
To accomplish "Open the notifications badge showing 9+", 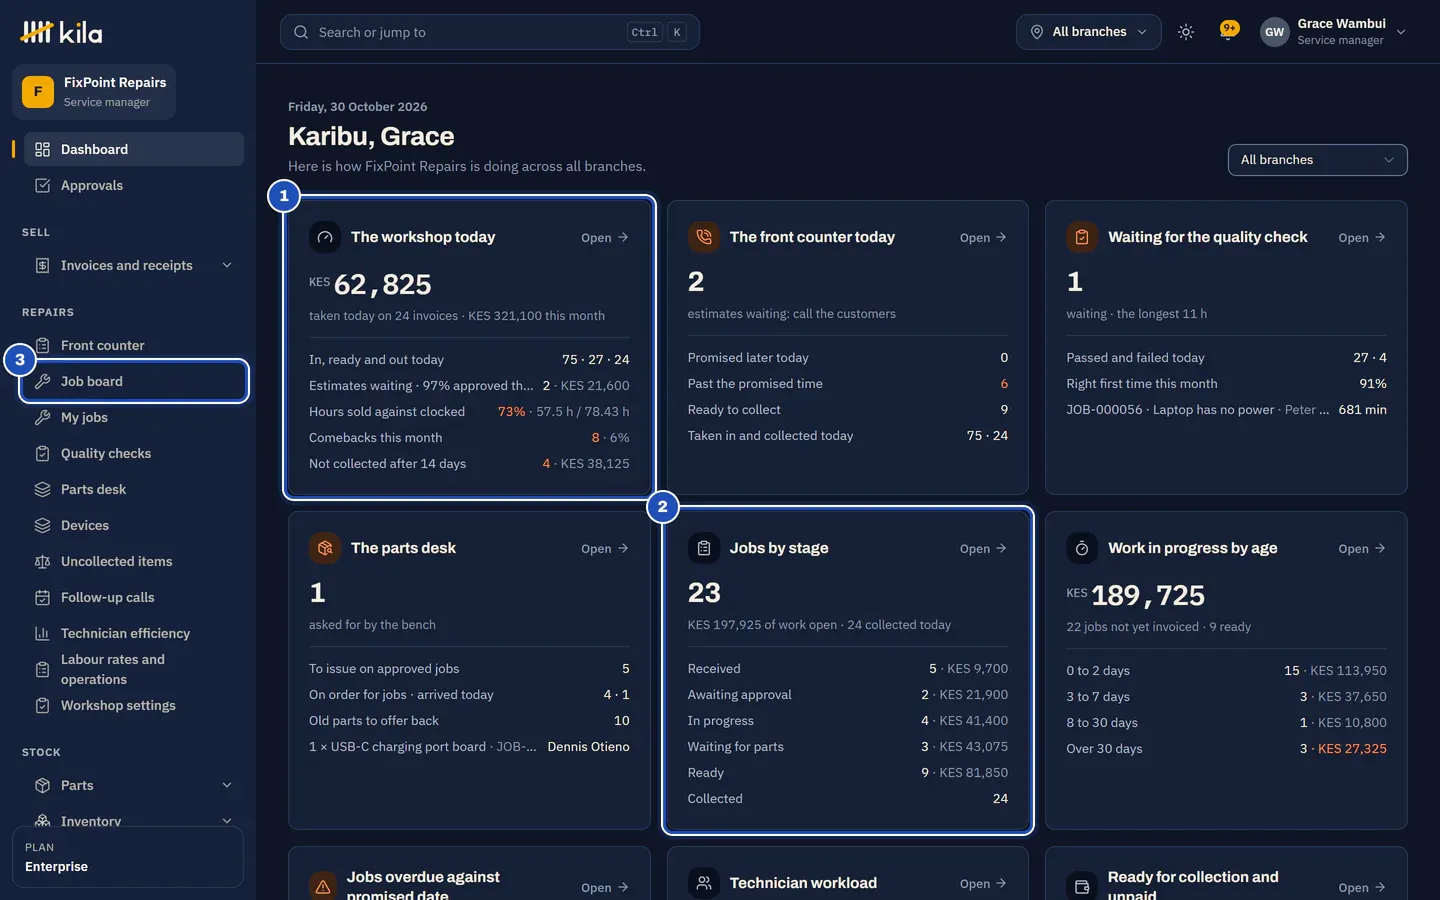I will pos(1229,30).
